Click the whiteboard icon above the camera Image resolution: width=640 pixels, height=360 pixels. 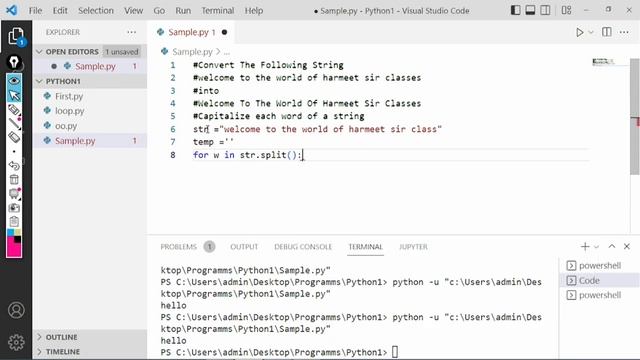click(x=14, y=193)
